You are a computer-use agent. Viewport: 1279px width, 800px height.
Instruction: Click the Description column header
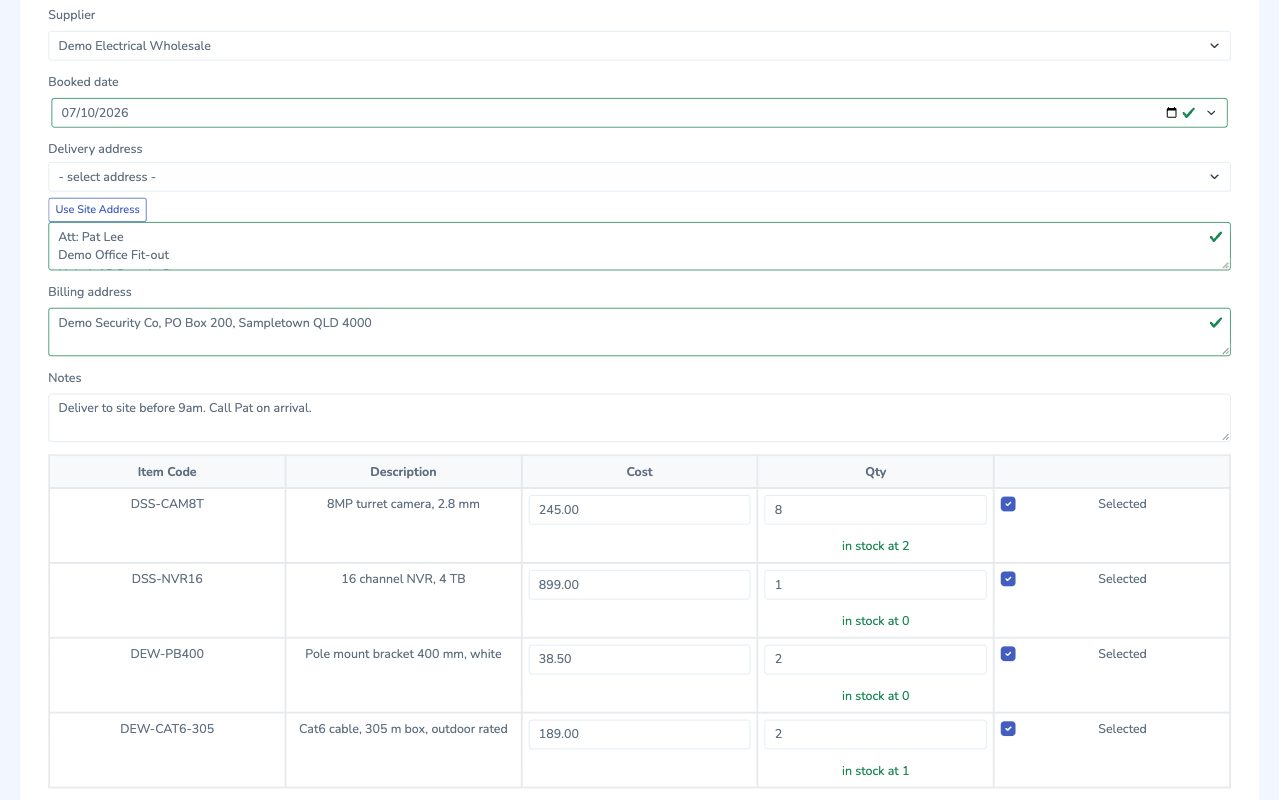pyautogui.click(x=403, y=472)
